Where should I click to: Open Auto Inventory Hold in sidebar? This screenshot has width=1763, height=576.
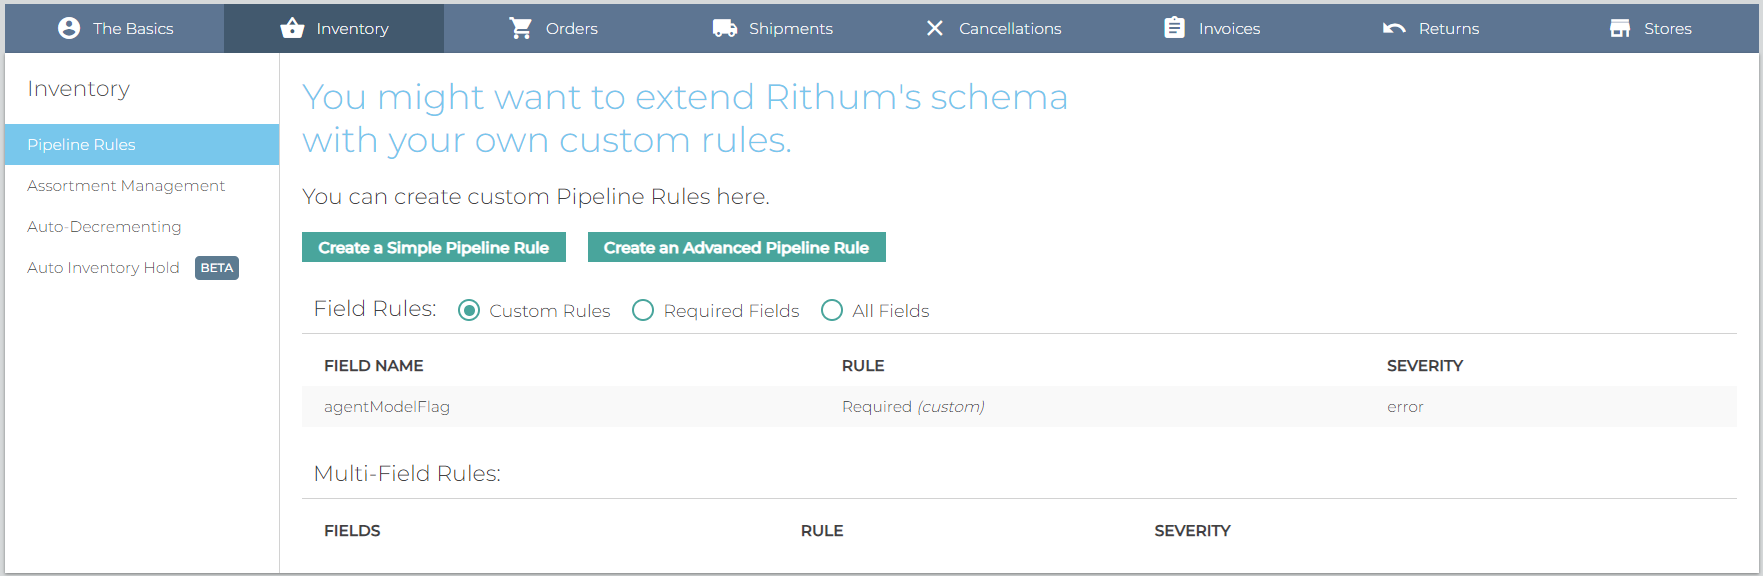point(103,267)
